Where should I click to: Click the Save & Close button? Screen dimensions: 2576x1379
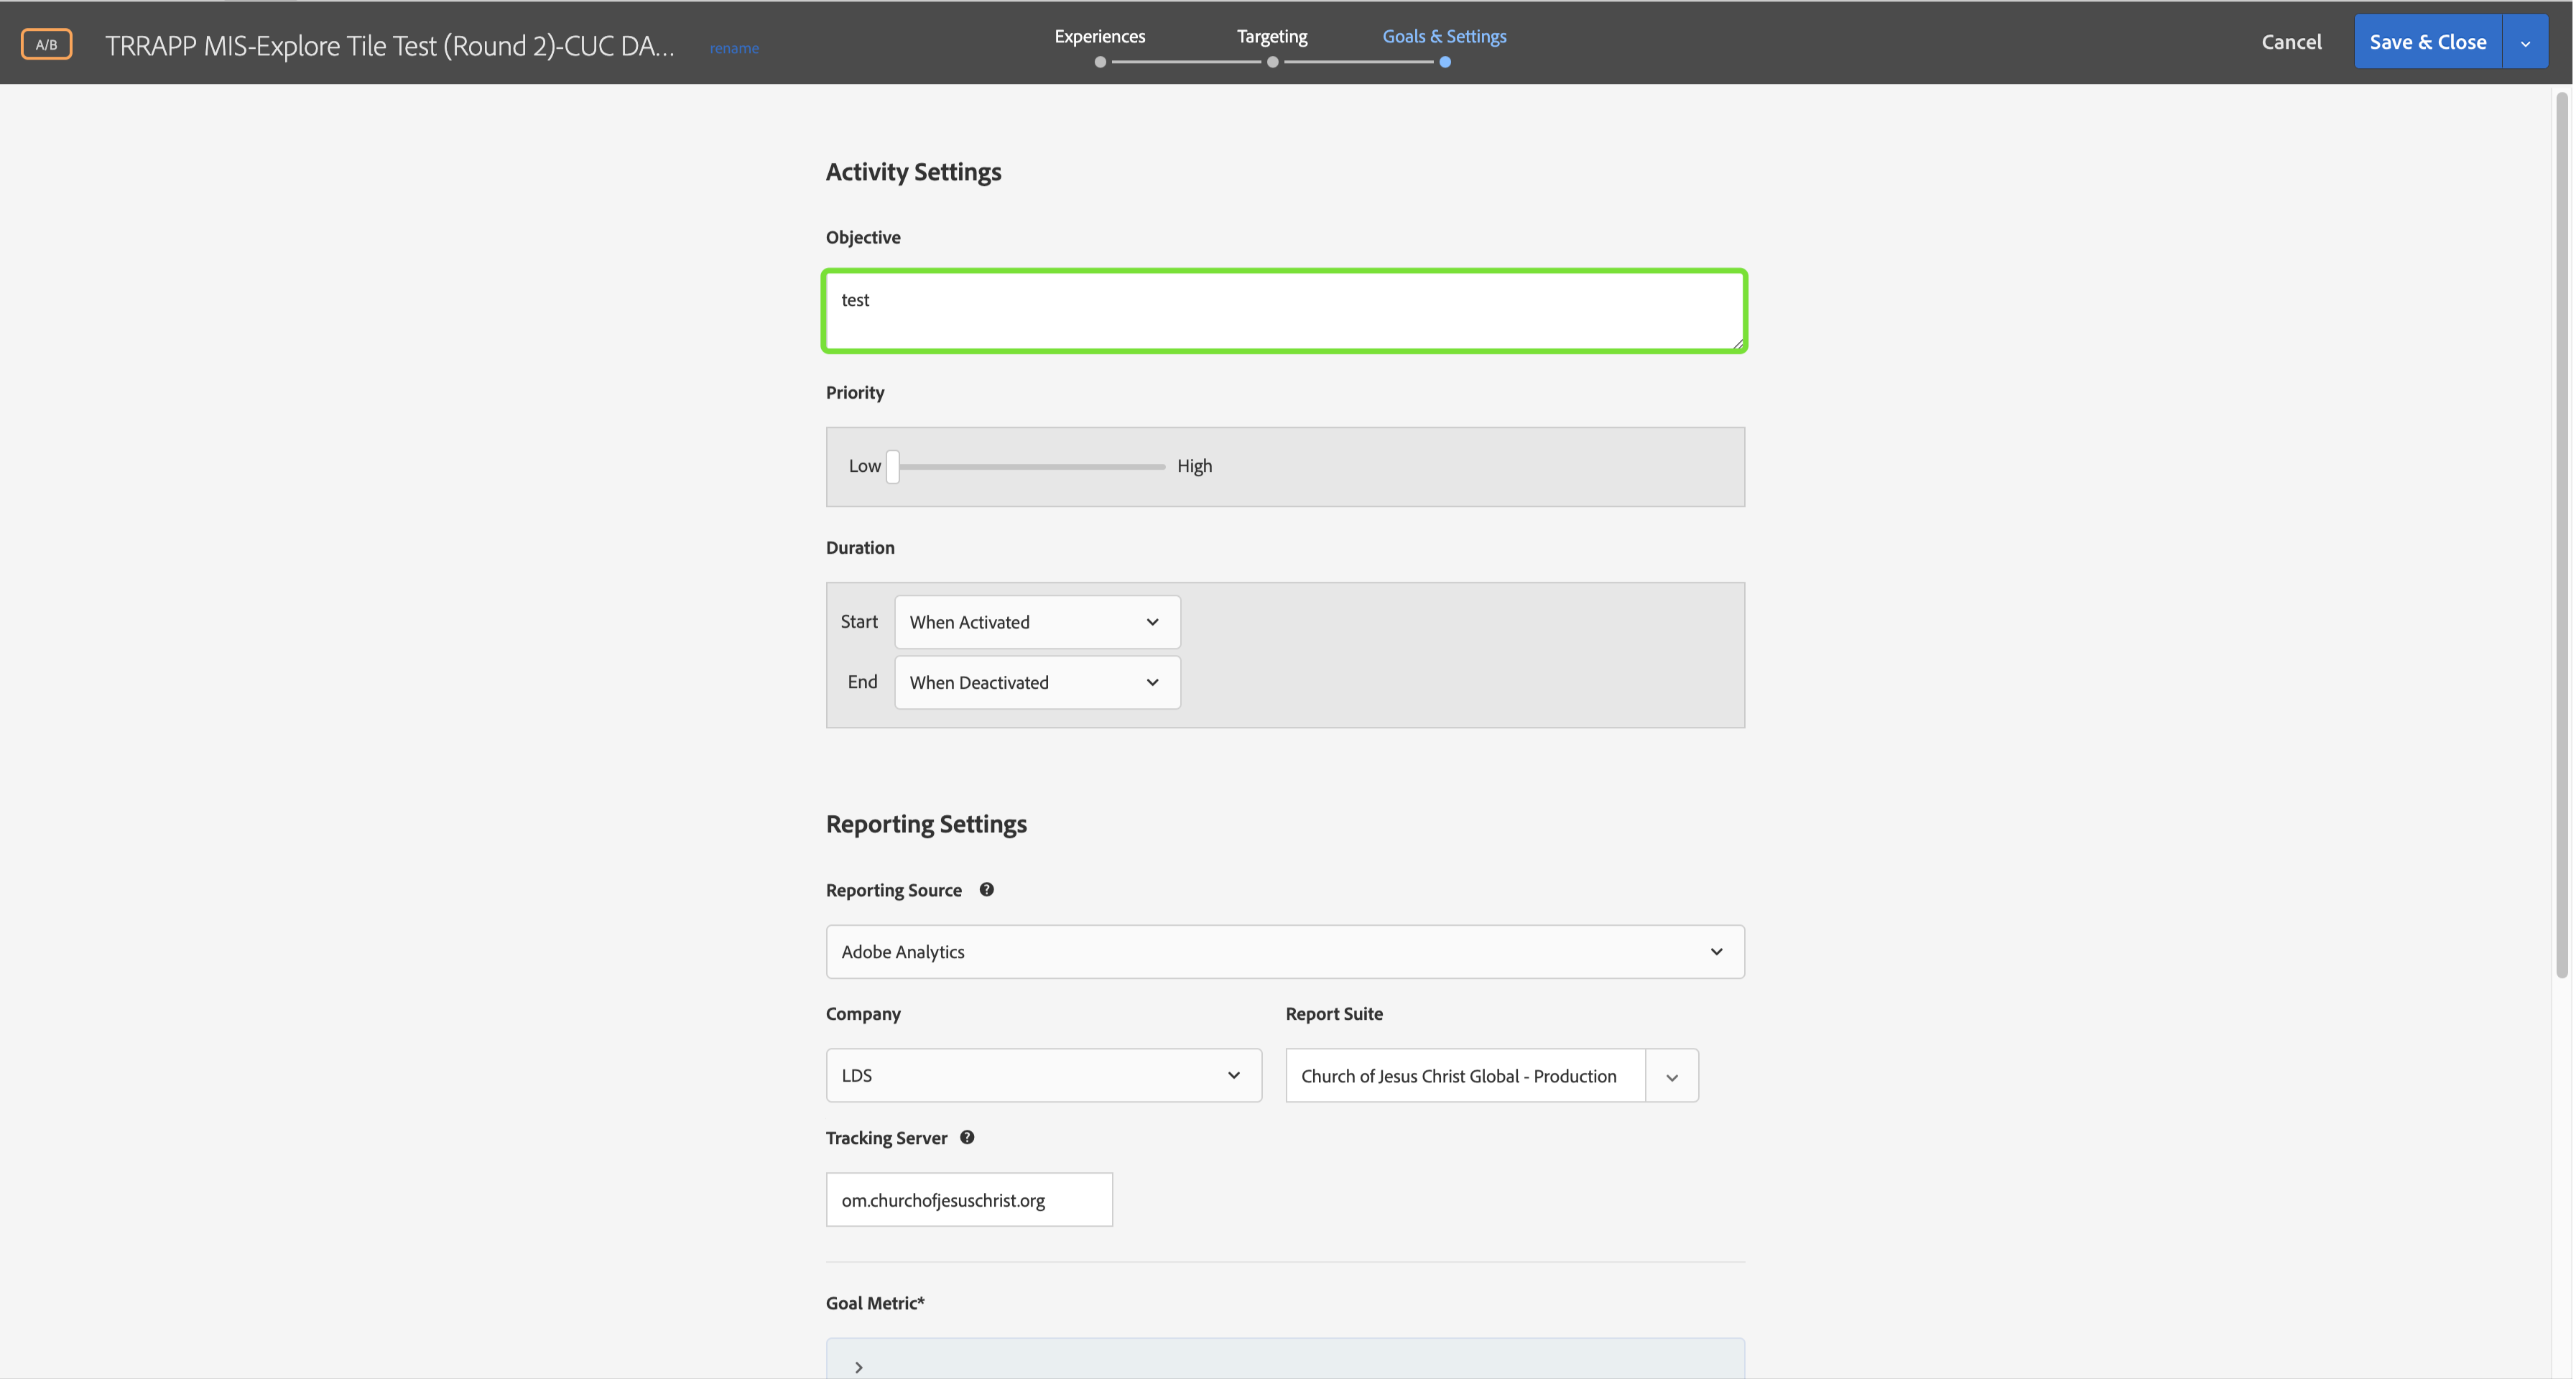[x=2428, y=41]
